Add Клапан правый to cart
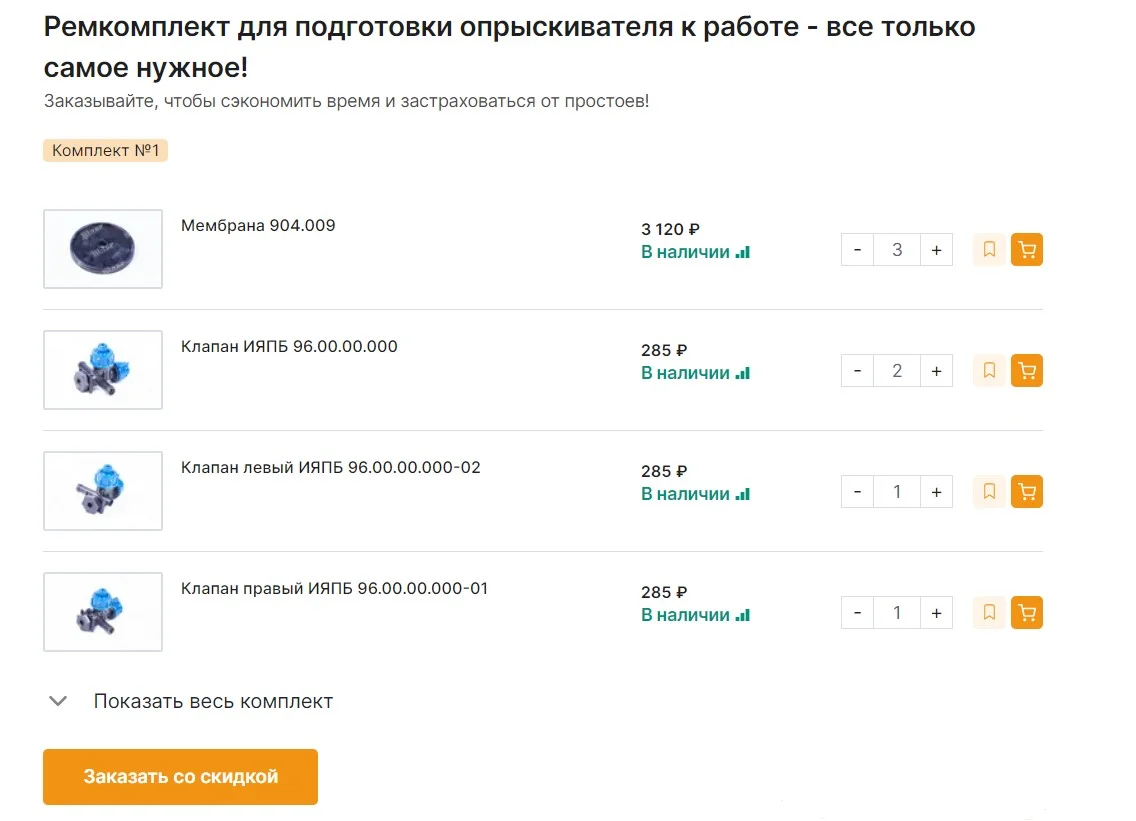This screenshot has width=1136, height=821. (x=1026, y=613)
